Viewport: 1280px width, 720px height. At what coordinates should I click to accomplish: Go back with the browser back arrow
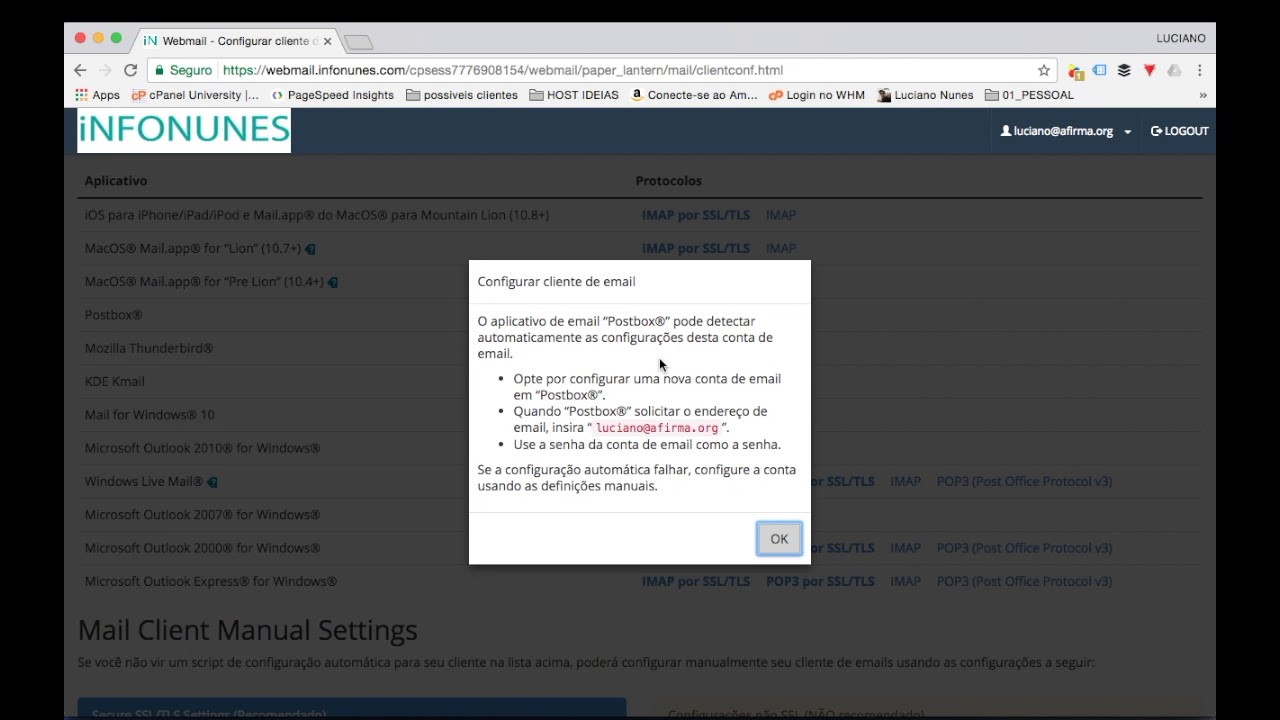[80, 70]
